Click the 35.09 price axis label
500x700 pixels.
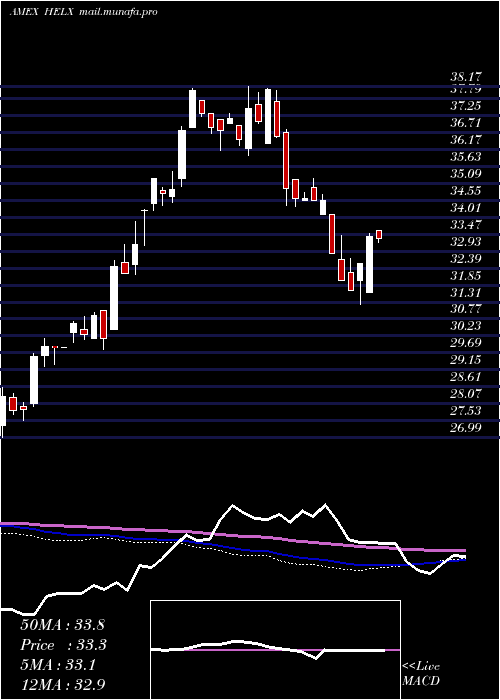(x=466, y=174)
